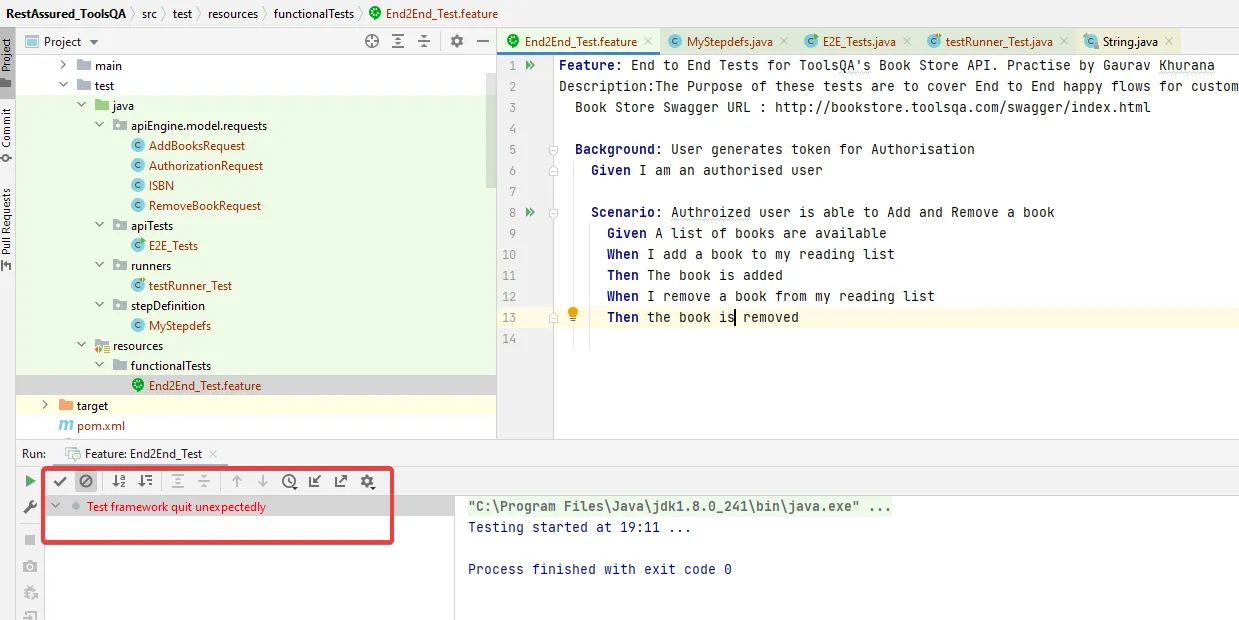Toggle Show Ignored tests button
The height and width of the screenshot is (620, 1239).
86,481
